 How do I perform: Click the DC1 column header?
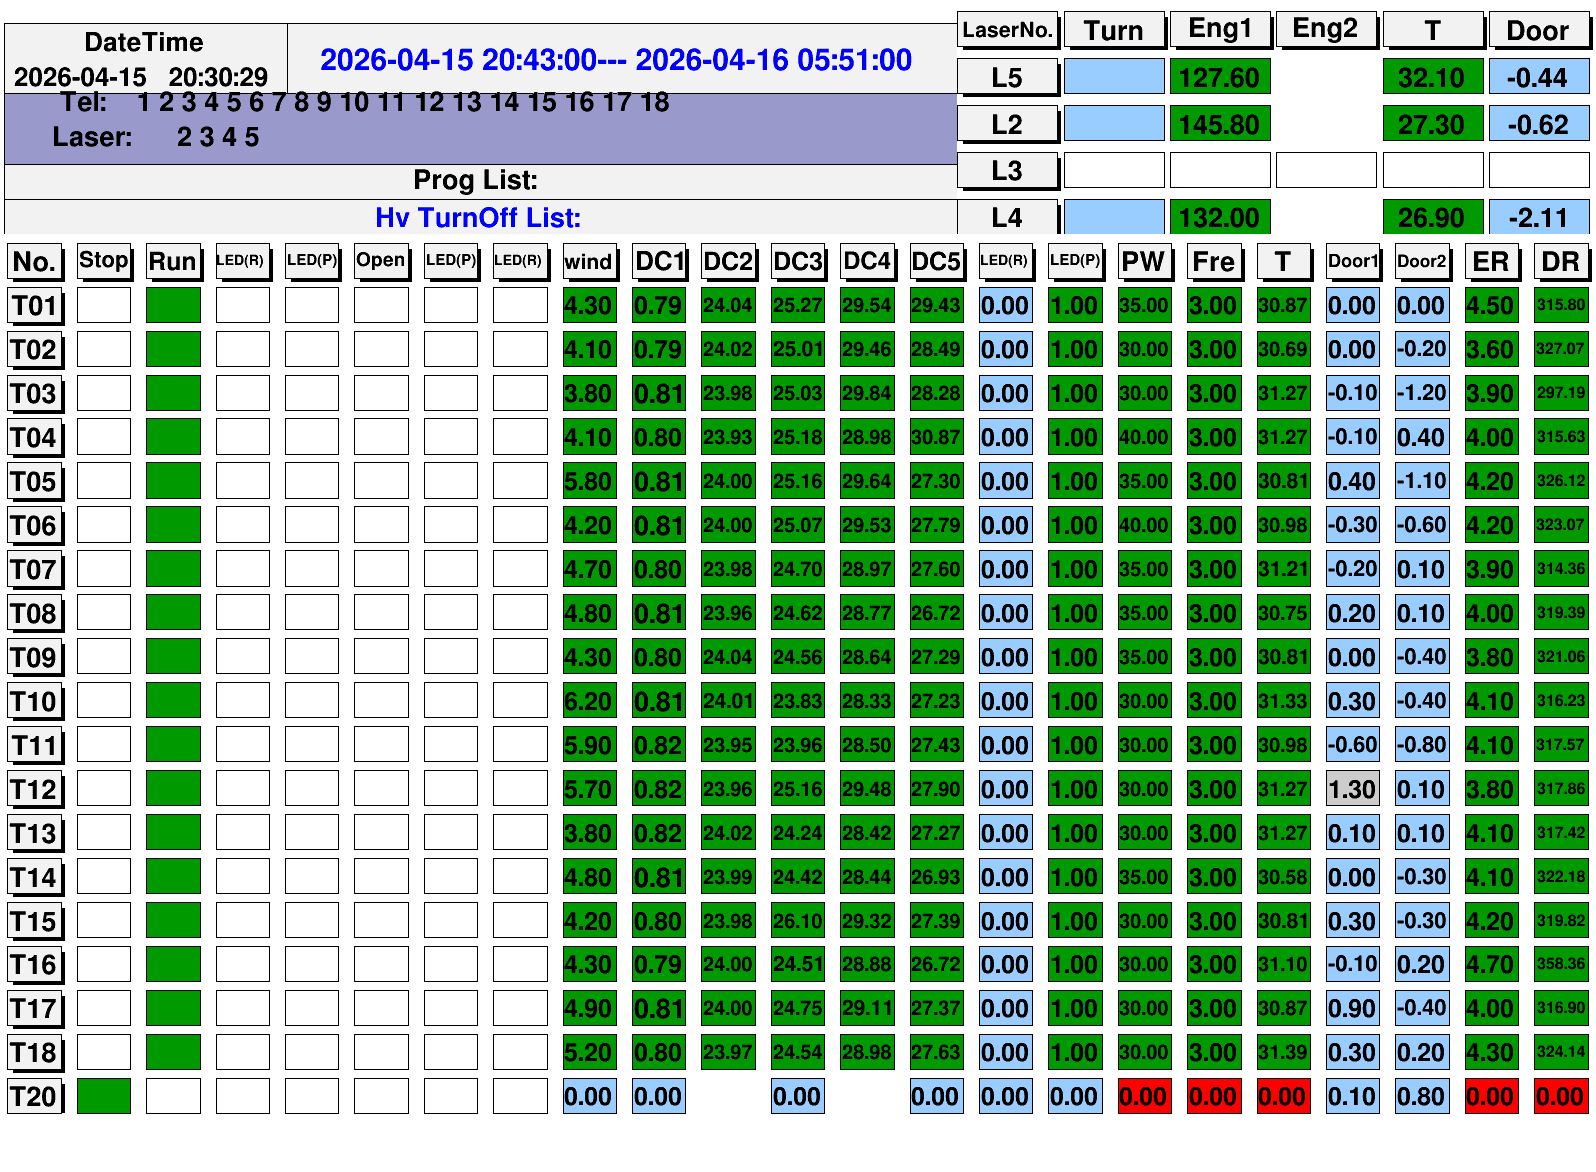pyautogui.click(x=659, y=262)
